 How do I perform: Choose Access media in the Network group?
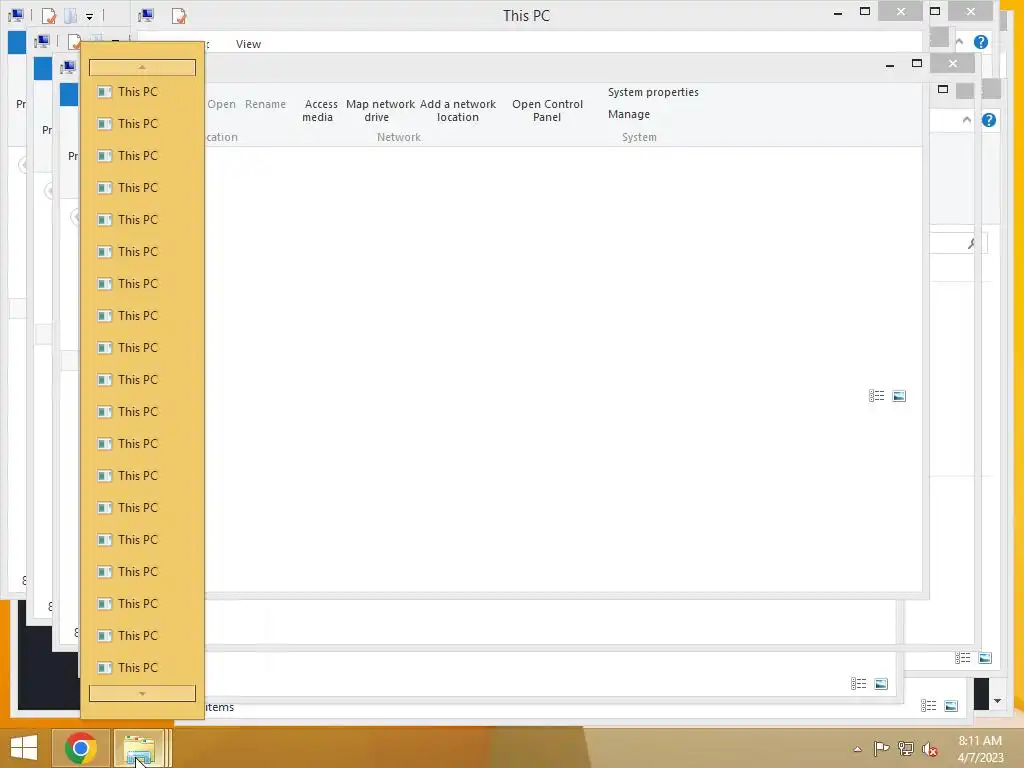click(x=319, y=110)
